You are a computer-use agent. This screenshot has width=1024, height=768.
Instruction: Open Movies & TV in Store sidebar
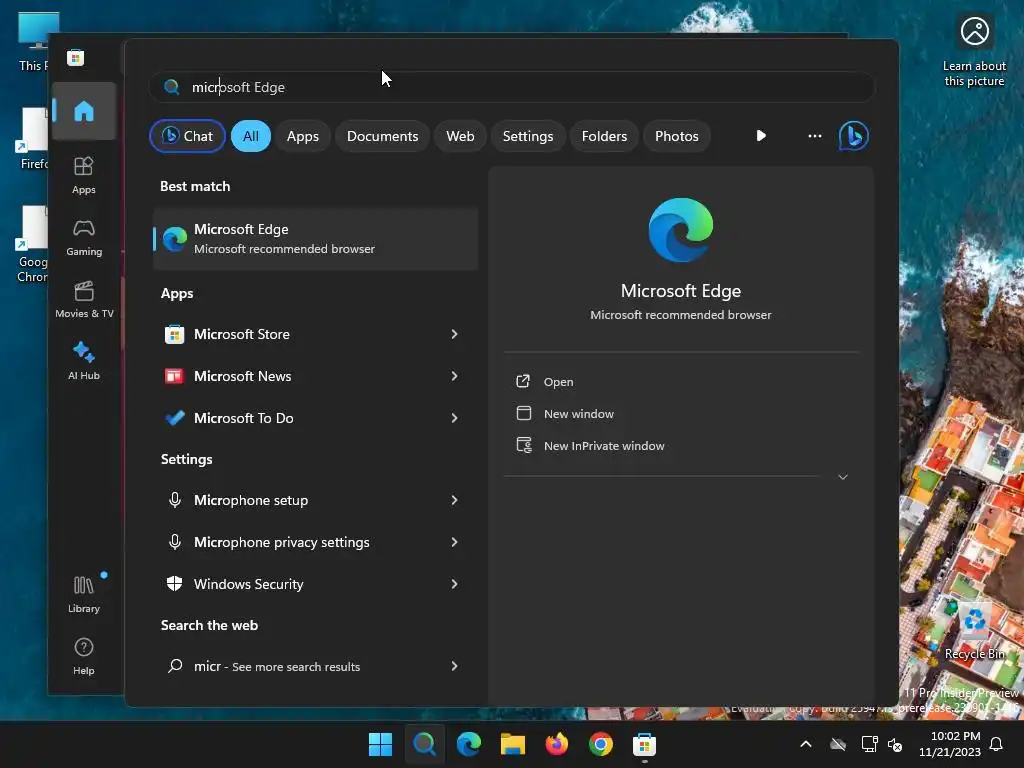84,299
